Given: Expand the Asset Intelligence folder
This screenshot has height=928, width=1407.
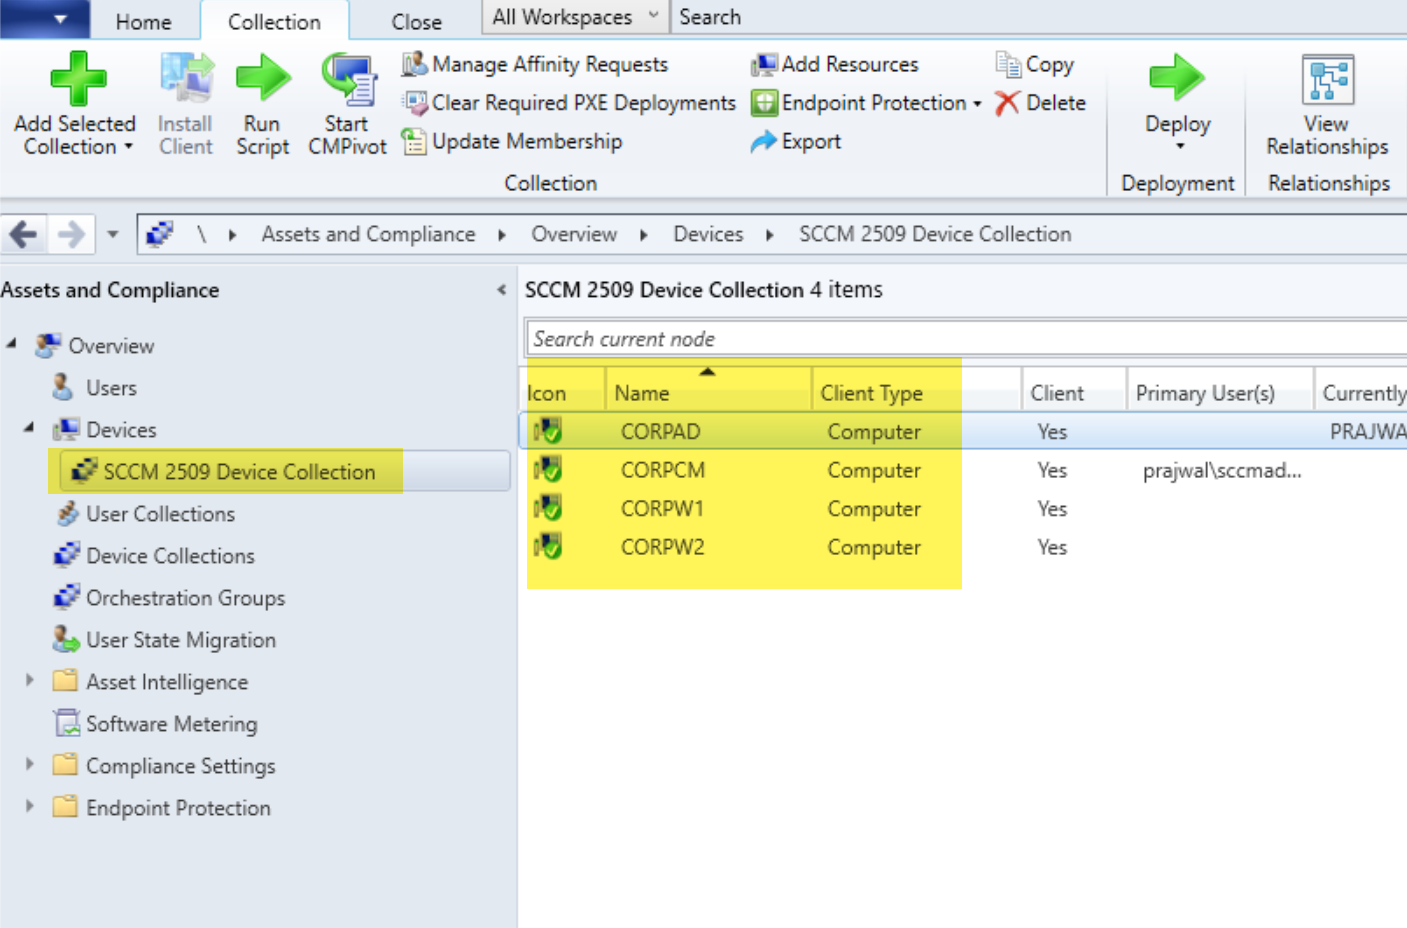Looking at the screenshot, I should (30, 680).
